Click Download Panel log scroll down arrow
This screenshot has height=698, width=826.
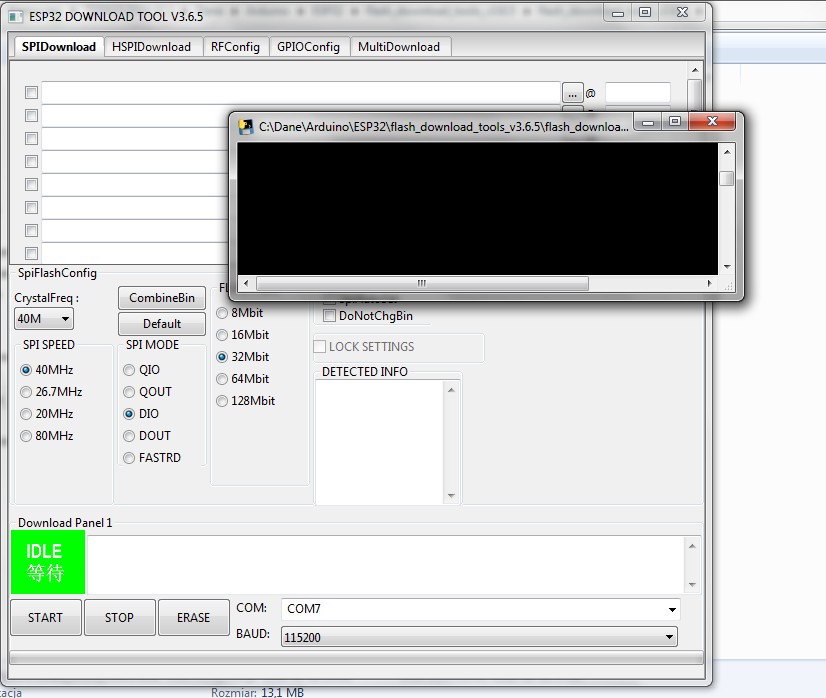tap(692, 585)
